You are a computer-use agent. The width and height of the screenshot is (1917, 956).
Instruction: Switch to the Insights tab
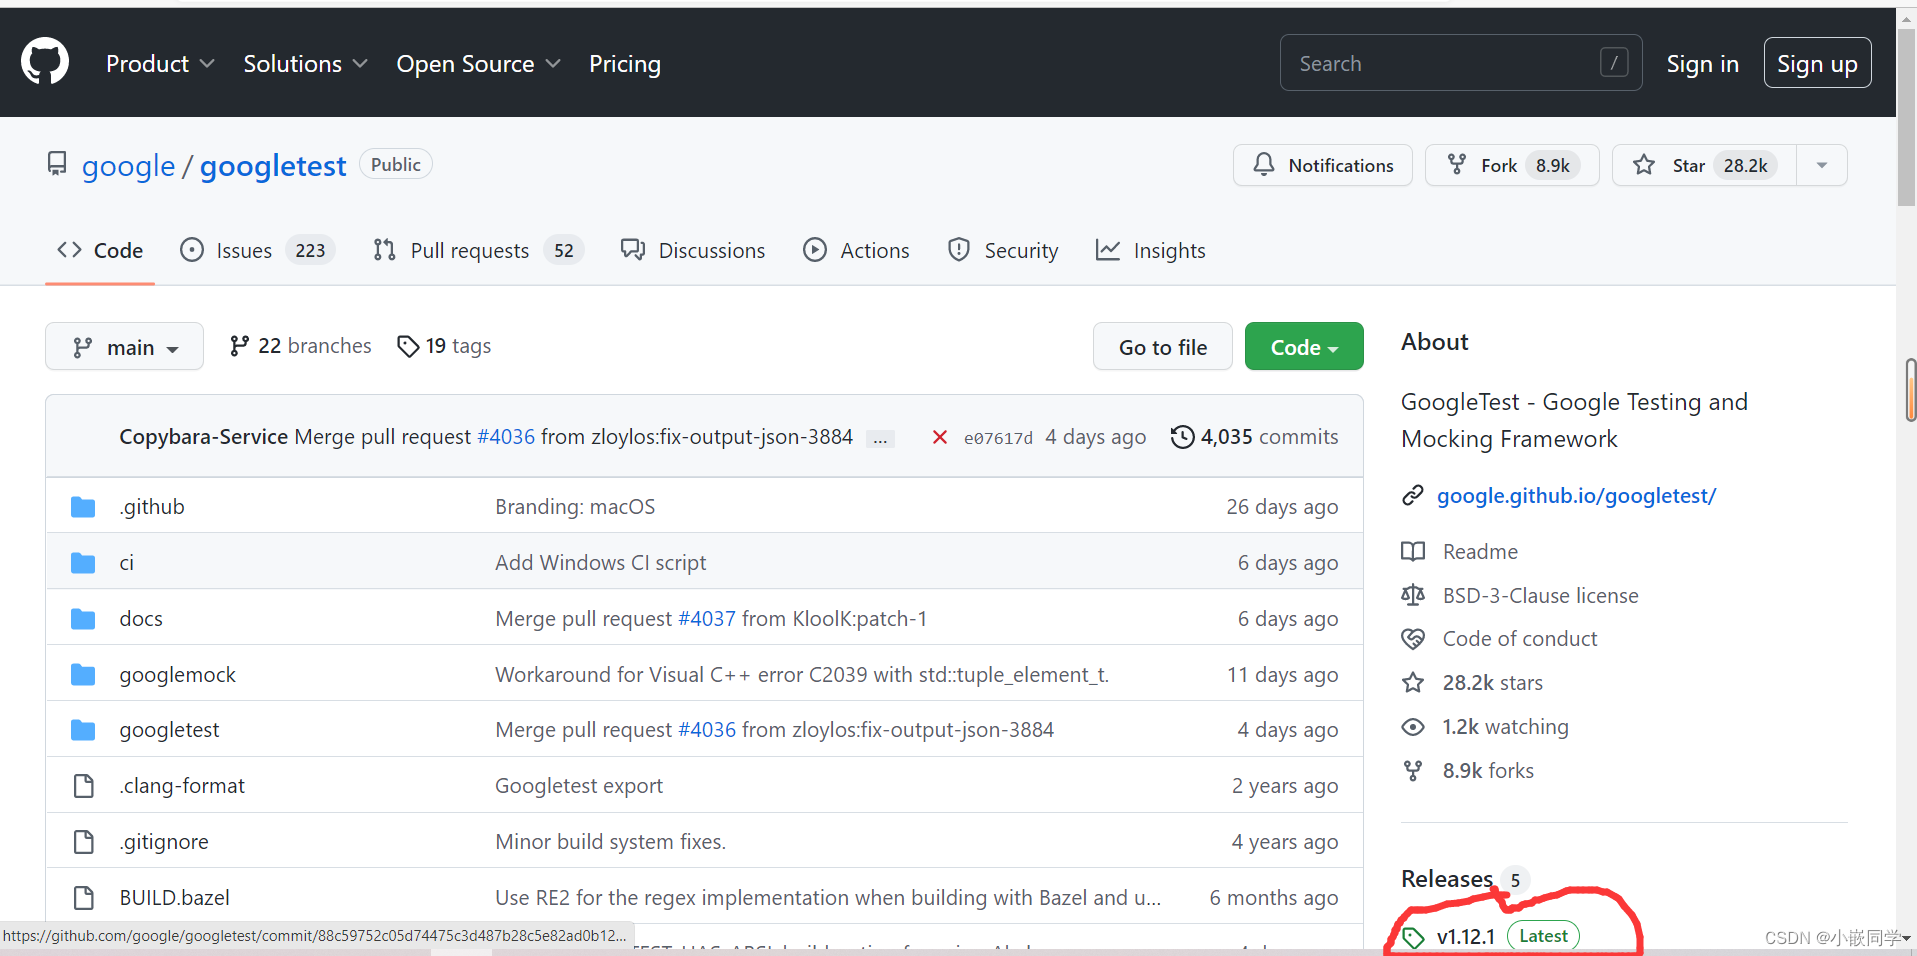pyautogui.click(x=1151, y=250)
